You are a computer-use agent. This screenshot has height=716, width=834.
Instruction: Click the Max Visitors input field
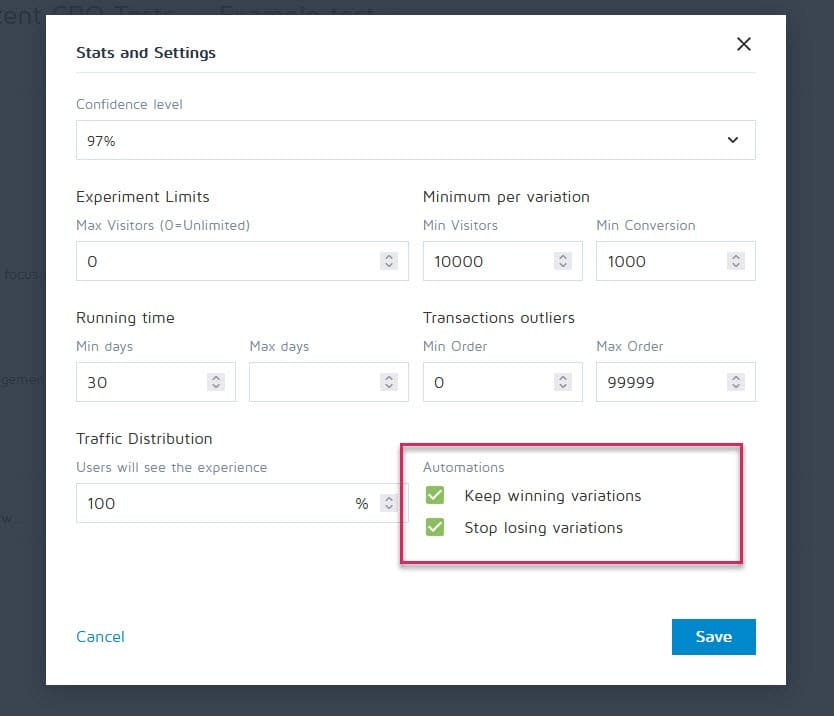tap(225, 261)
